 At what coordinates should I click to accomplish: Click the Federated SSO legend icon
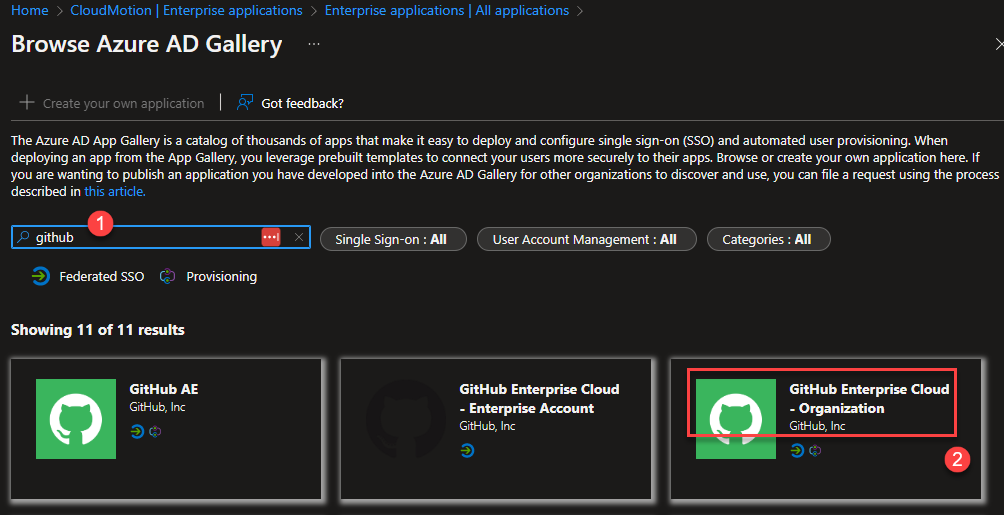41,276
